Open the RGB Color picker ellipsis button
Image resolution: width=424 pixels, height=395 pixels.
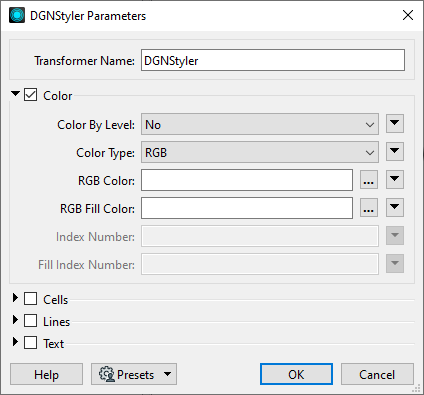369,180
